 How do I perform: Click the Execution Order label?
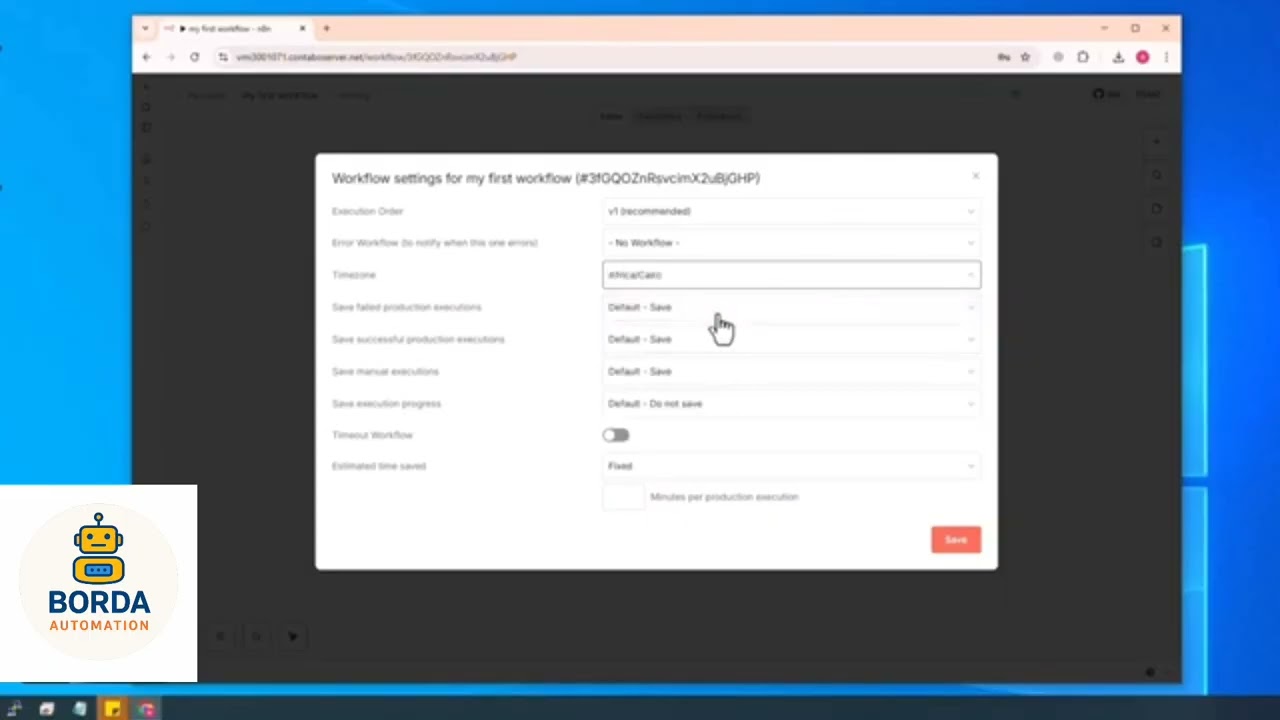(367, 211)
